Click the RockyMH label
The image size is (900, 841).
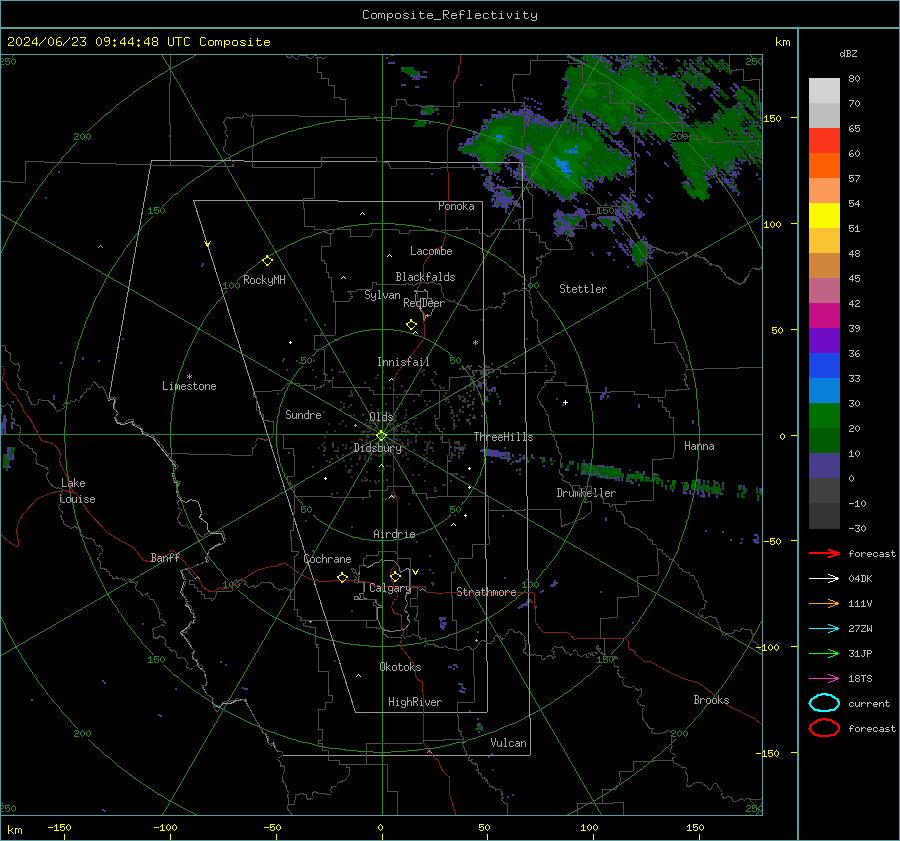(264, 280)
